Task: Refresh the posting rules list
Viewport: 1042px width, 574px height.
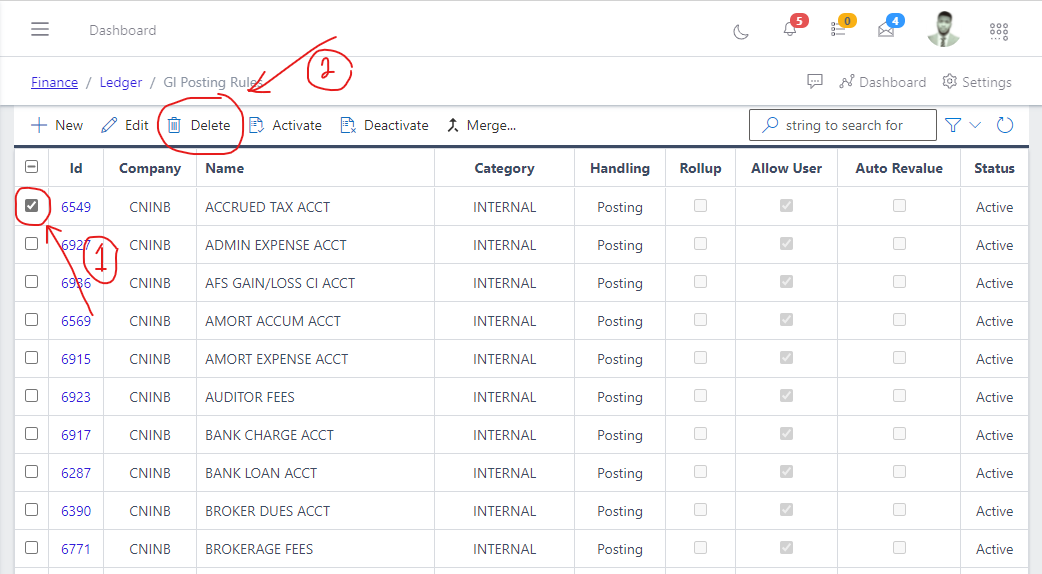Action: click(1005, 125)
